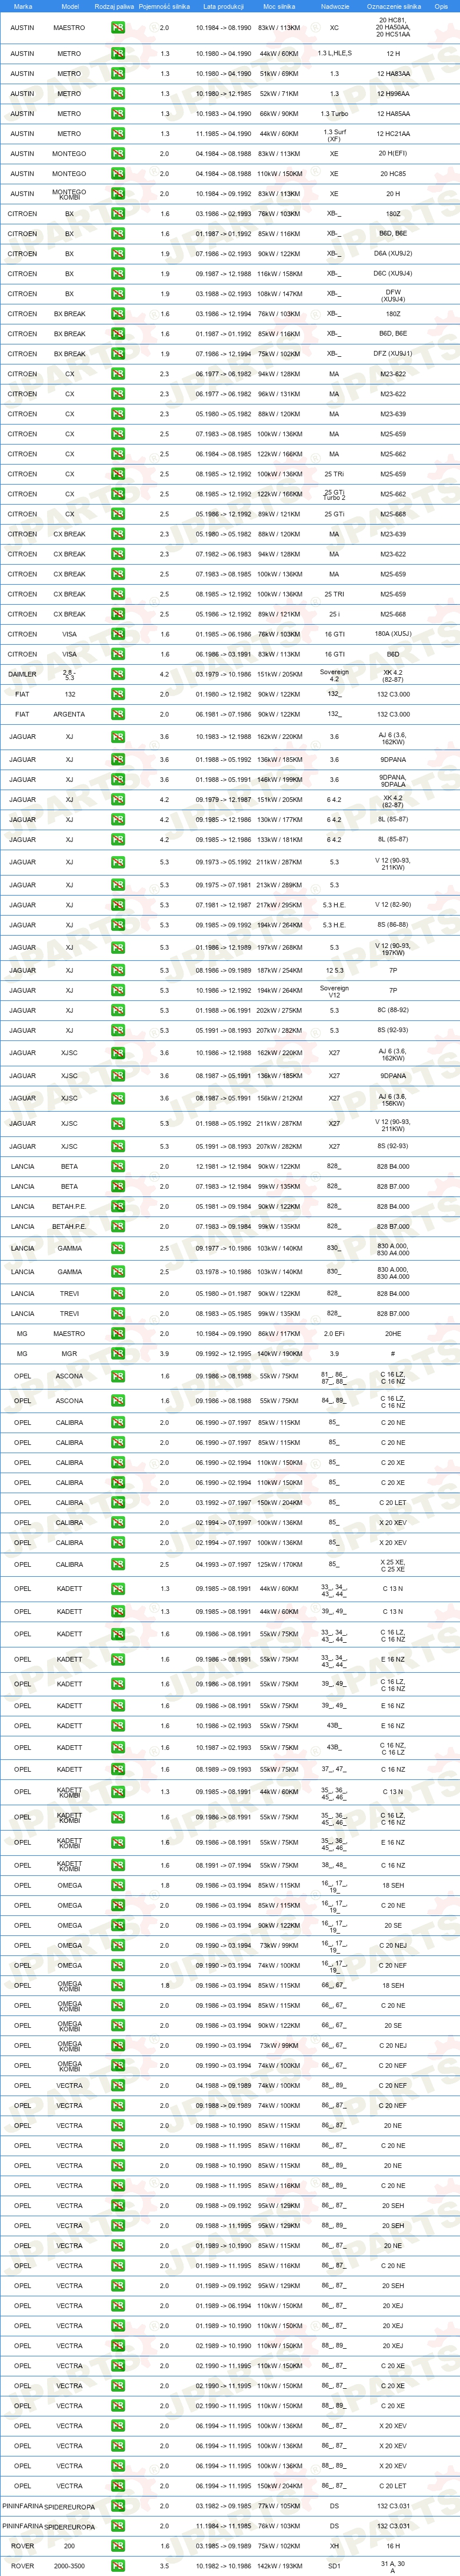Click the Lata produkcji column header
This screenshot has width=460, height=2576.
tap(223, 6)
